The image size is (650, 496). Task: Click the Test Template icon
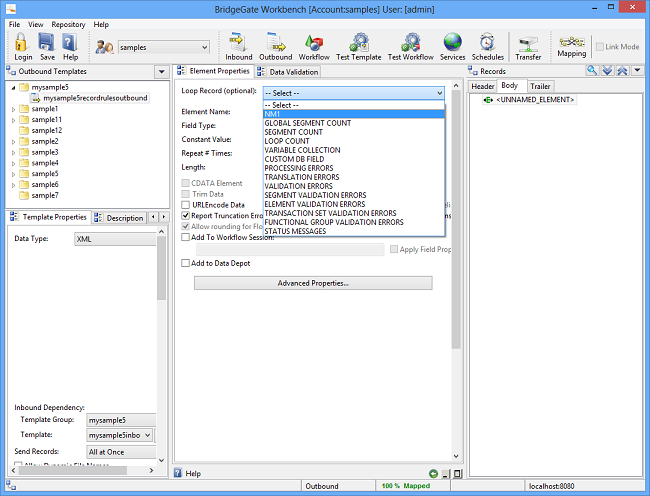(359, 43)
